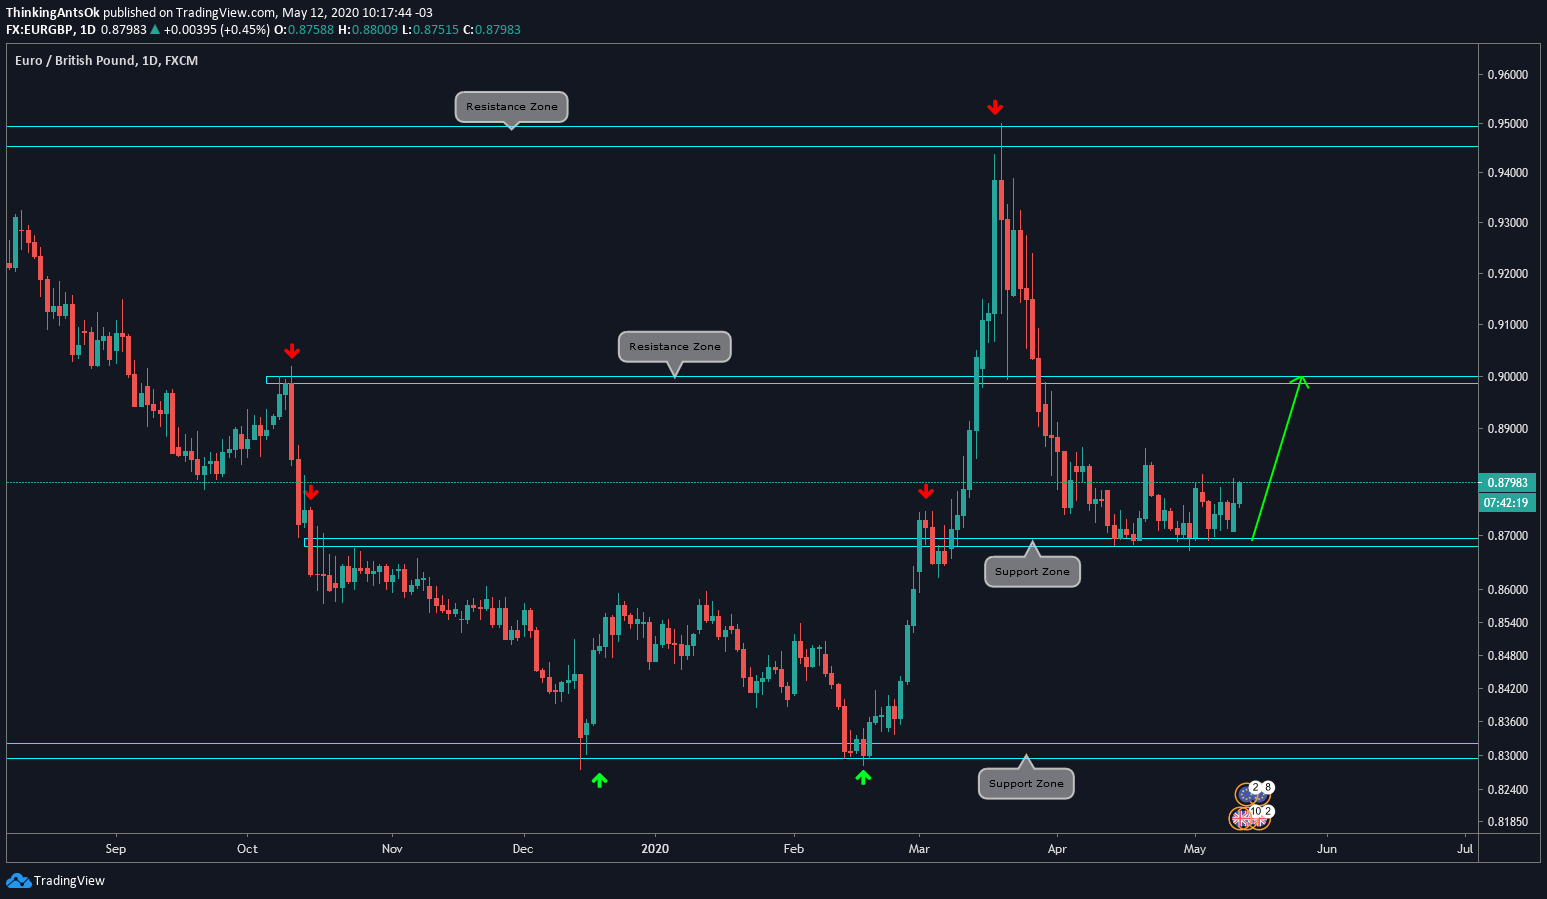Click the Feb label on the time axis
Image resolution: width=1547 pixels, height=899 pixels.
point(794,849)
